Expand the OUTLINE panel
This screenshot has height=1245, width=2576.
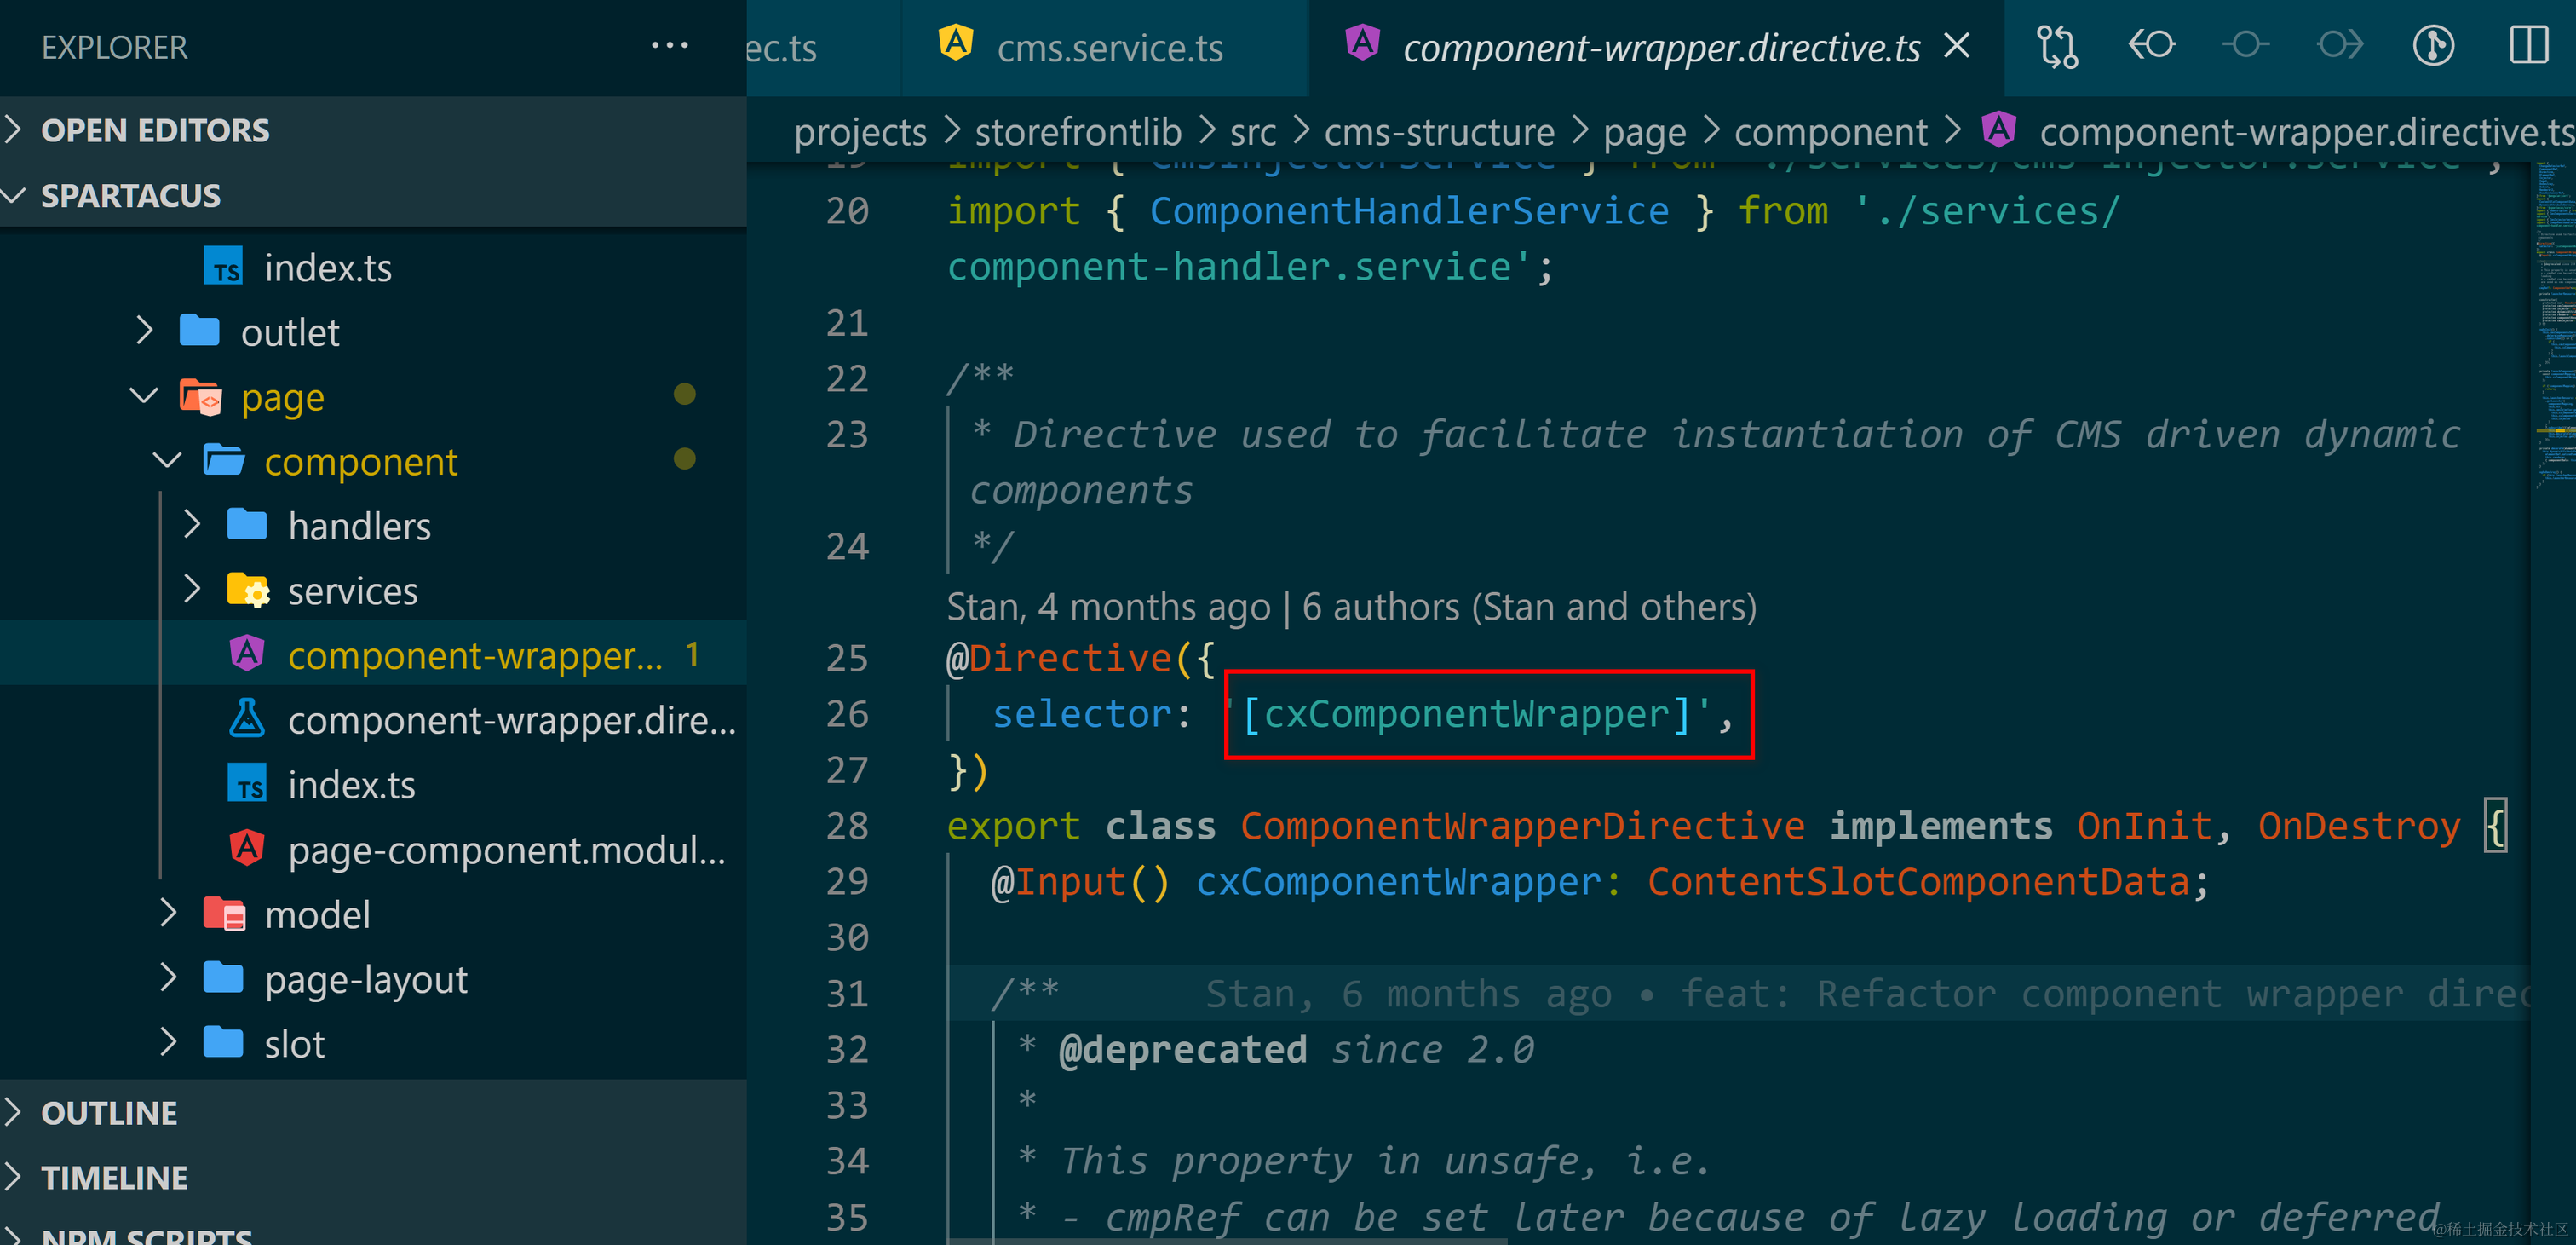[x=108, y=1113]
